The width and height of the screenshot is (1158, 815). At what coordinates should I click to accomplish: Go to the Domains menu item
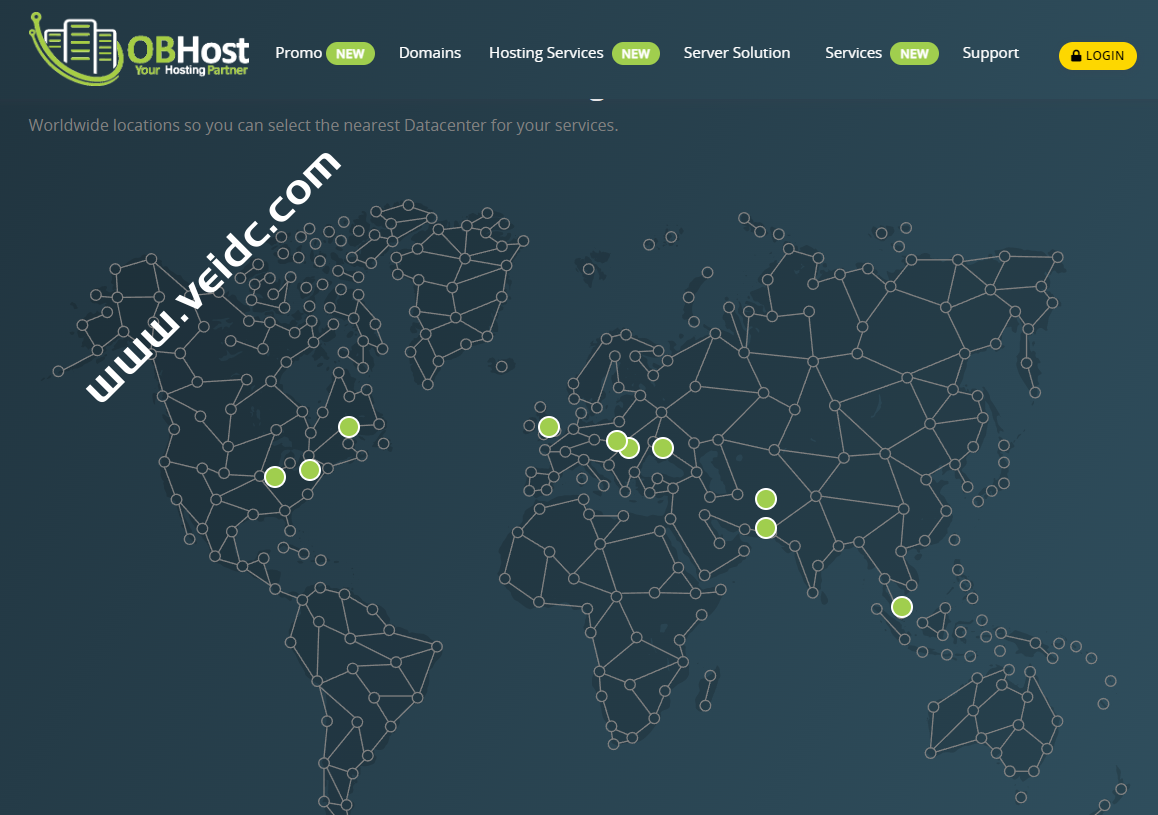[x=430, y=53]
